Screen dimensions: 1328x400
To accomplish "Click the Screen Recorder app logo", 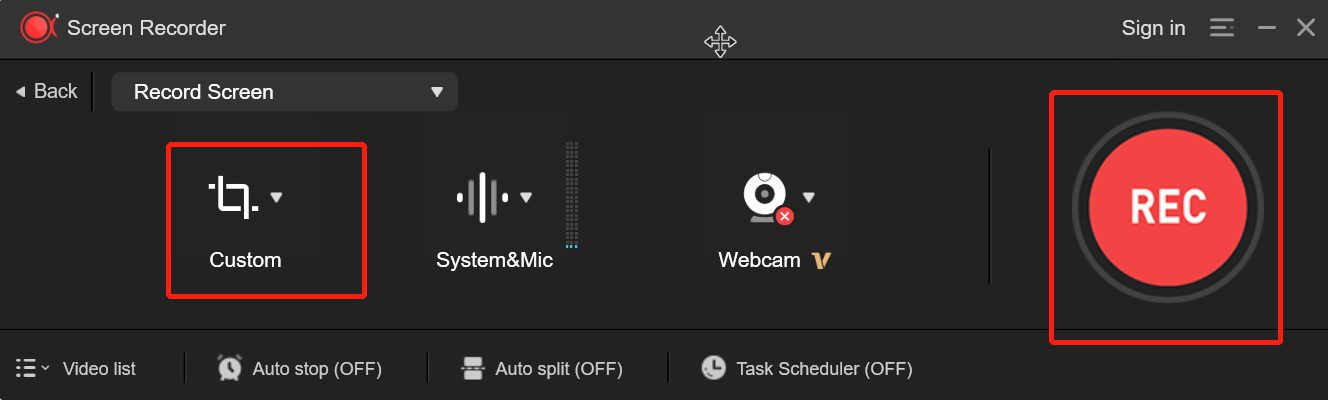I will pos(38,28).
